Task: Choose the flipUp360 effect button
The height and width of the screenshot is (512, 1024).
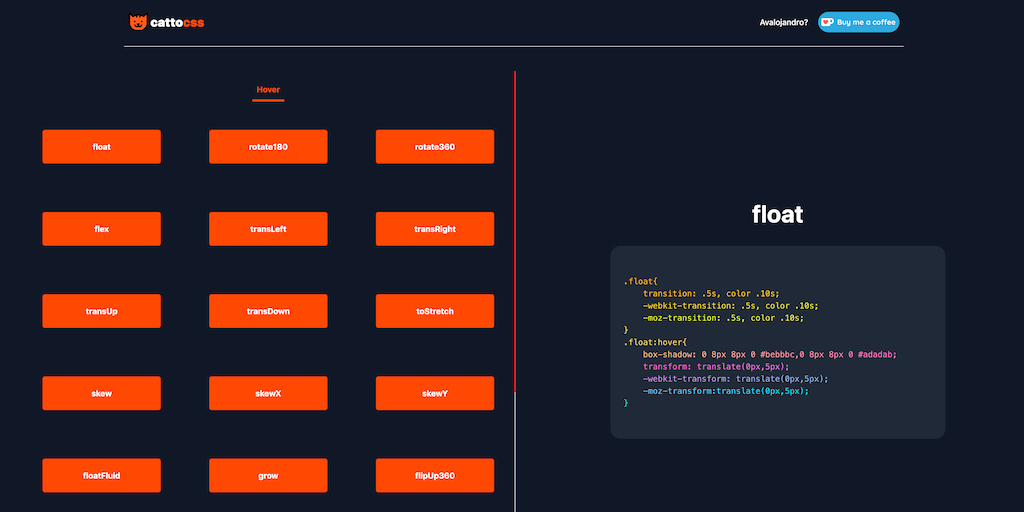Action: (435, 475)
